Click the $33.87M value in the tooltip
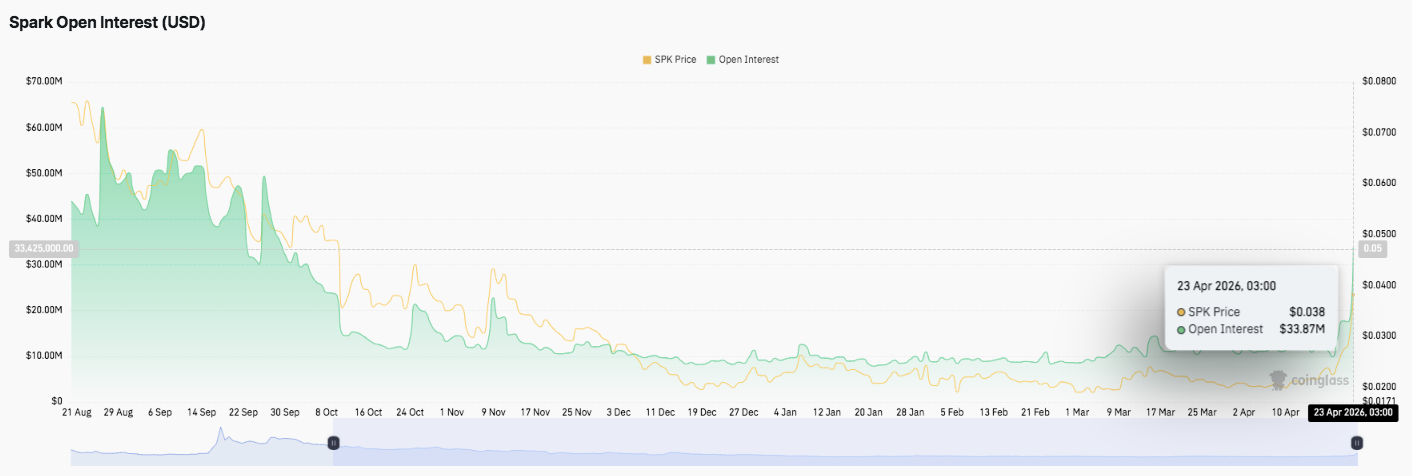This screenshot has height=476, width=1412. coord(1302,329)
